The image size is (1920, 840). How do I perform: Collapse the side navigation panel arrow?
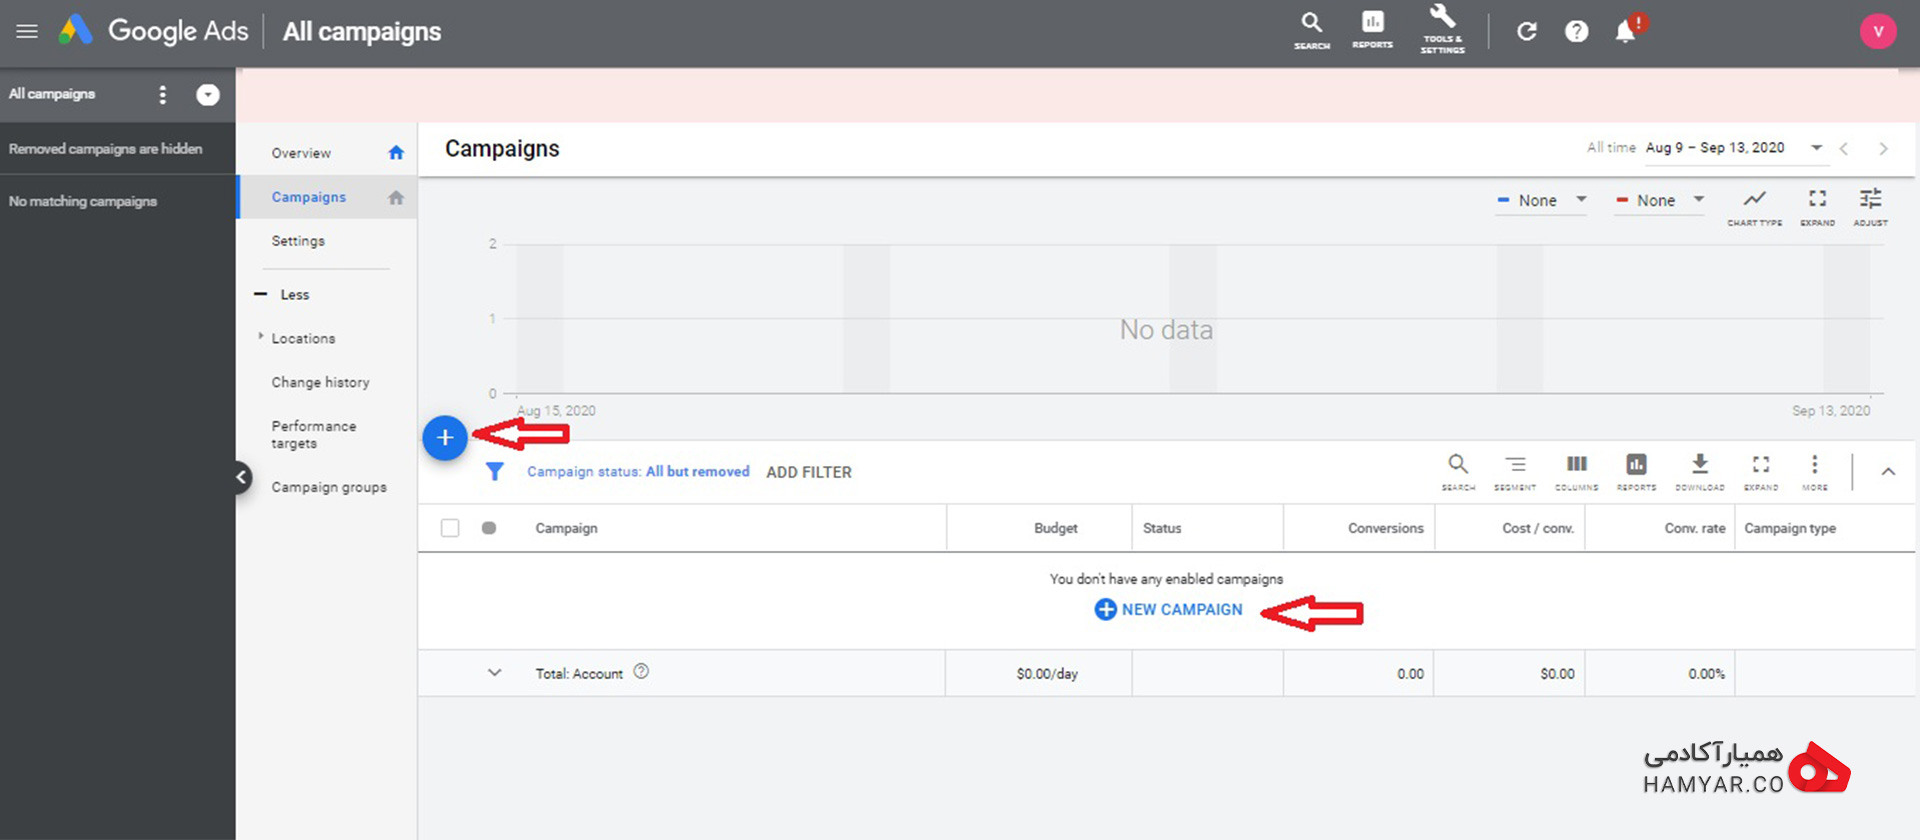pos(241,477)
